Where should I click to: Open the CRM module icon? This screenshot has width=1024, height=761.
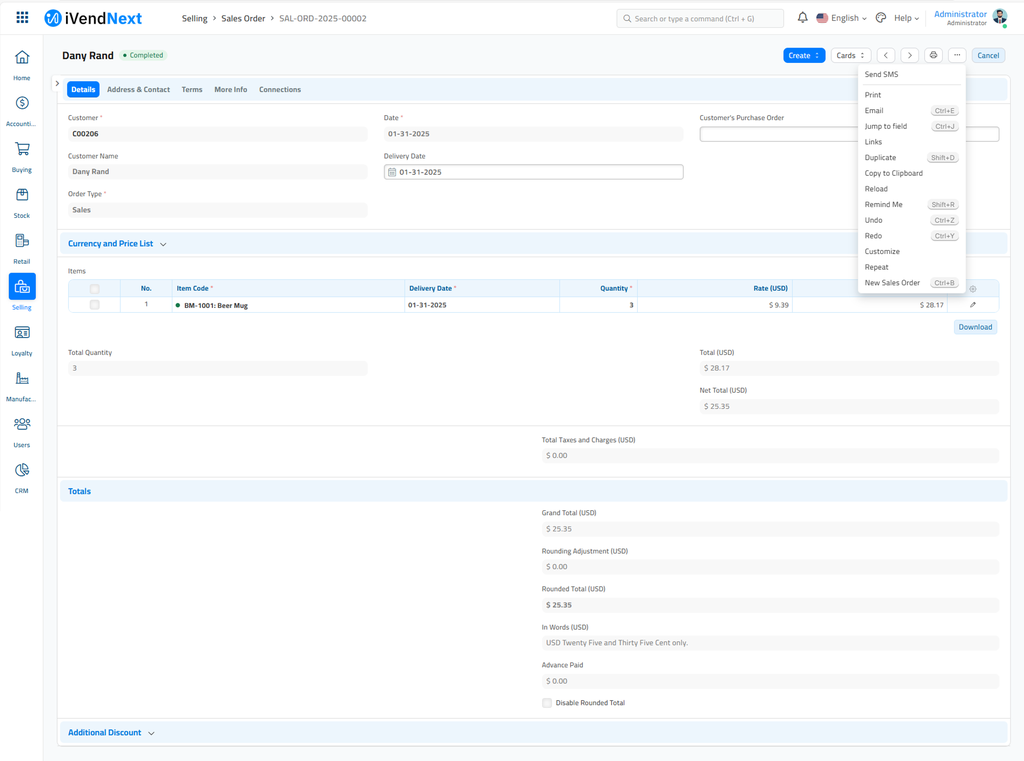click(22, 475)
